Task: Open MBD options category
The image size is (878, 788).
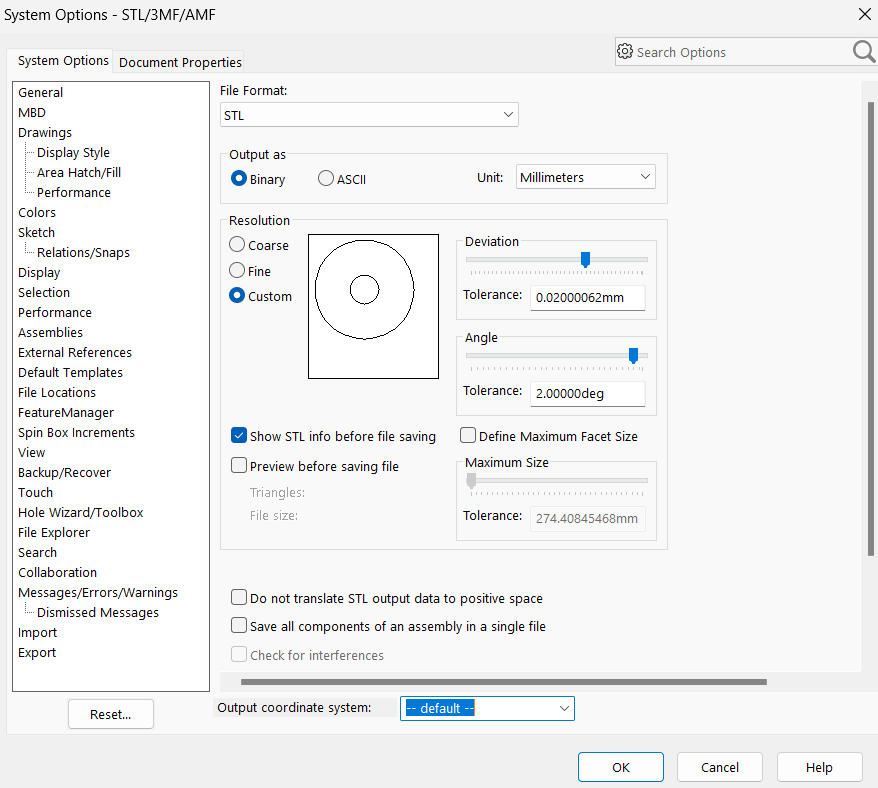Action: pyautogui.click(x=32, y=113)
